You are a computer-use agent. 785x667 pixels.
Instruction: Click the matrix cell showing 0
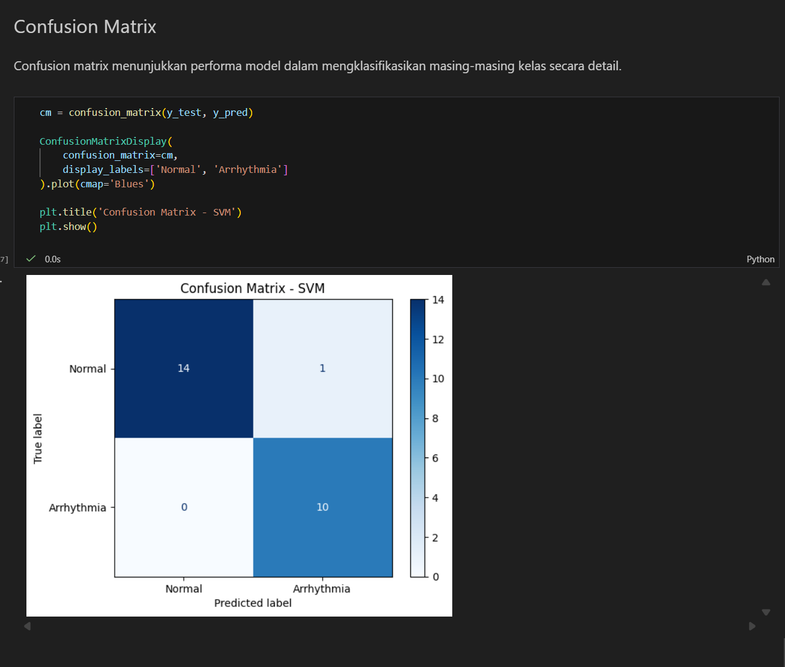[184, 507]
